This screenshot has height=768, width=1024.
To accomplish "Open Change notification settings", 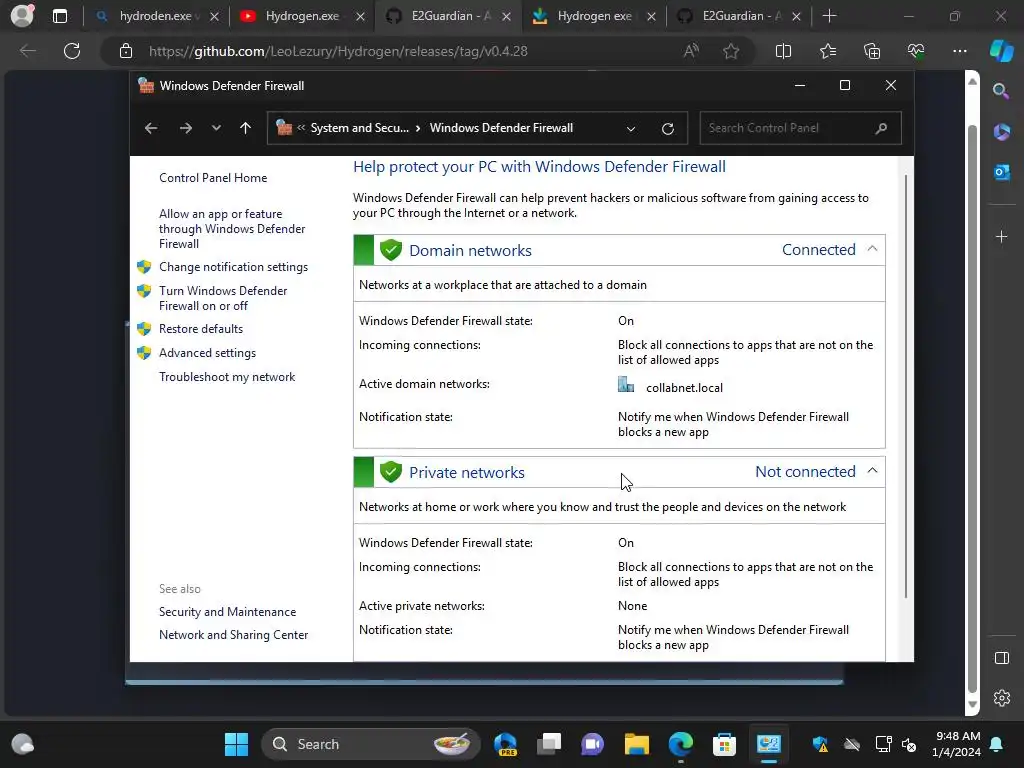I will (233, 266).
